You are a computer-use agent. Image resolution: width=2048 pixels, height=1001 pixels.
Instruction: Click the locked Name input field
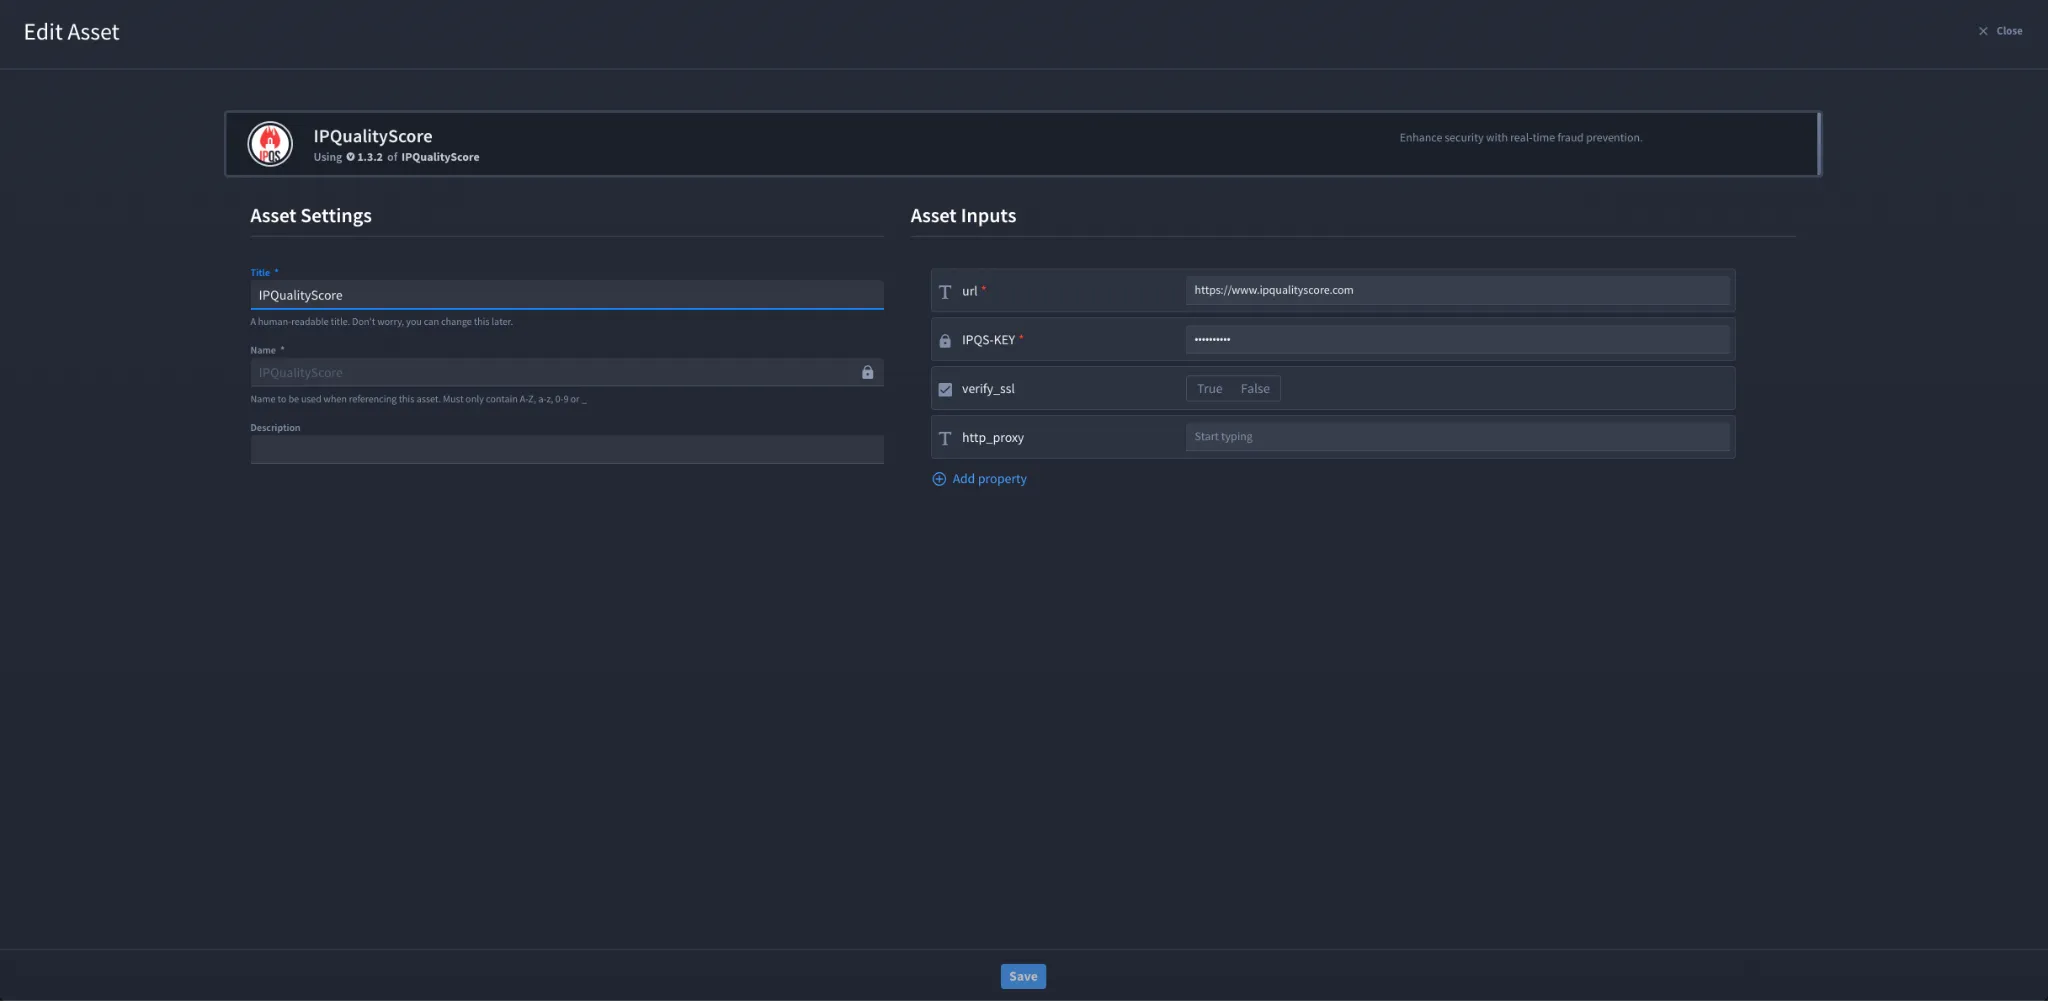[x=566, y=372]
